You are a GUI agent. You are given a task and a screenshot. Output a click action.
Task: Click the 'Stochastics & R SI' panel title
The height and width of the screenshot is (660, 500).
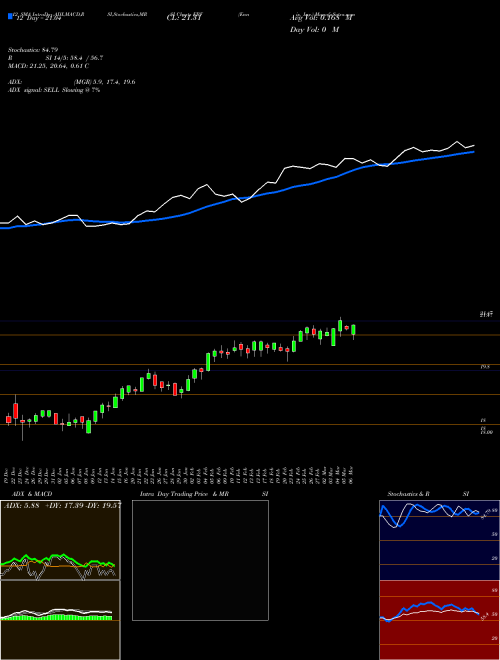(428, 494)
